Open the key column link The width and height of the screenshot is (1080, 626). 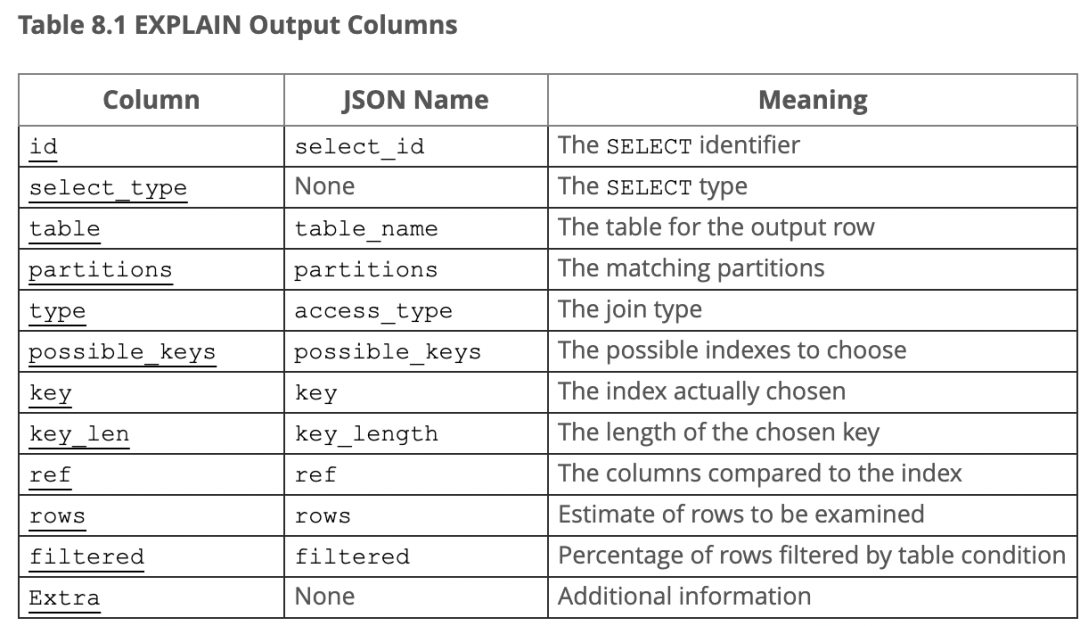point(50,393)
